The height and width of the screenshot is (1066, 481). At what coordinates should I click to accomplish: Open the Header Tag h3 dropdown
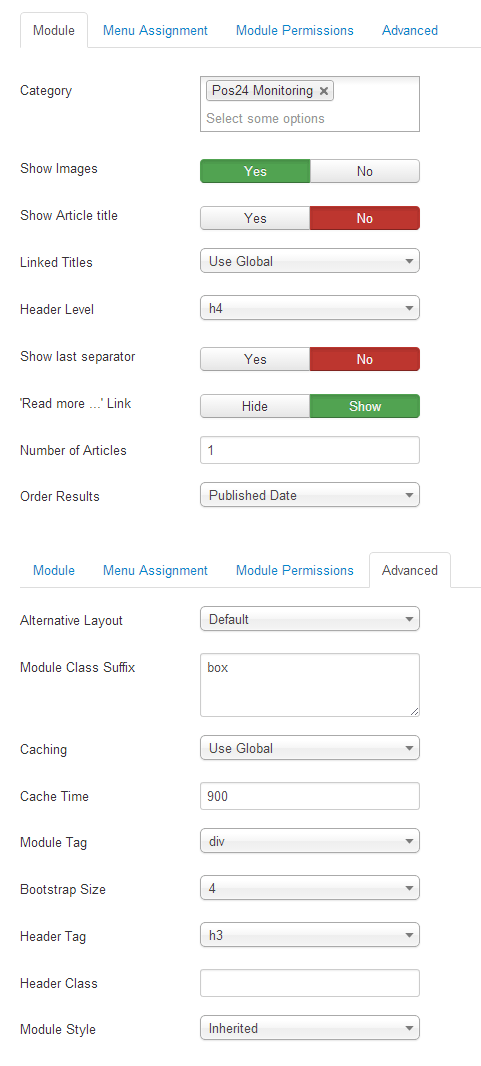click(x=310, y=935)
